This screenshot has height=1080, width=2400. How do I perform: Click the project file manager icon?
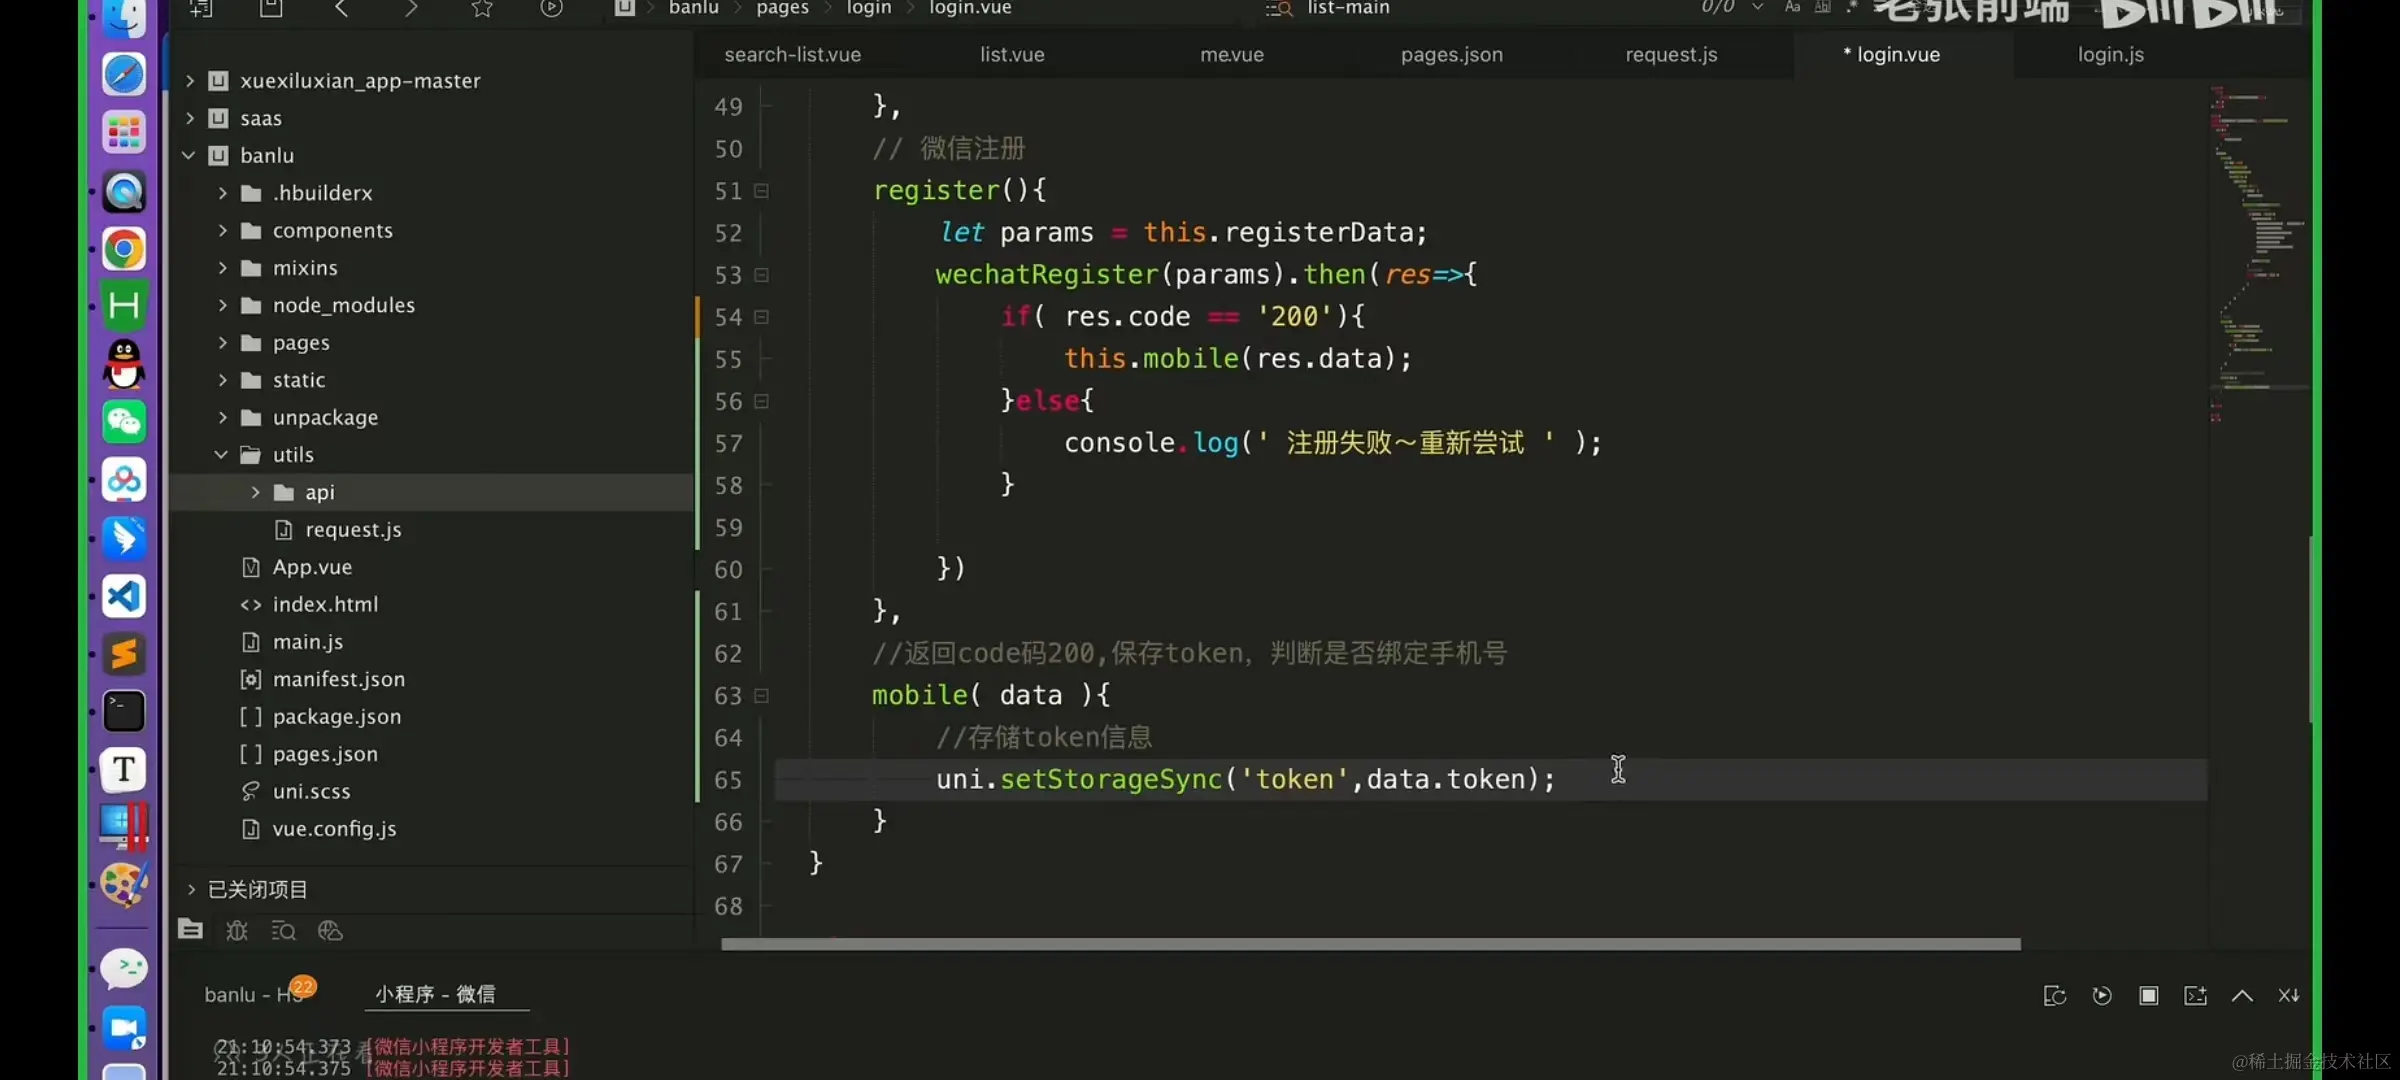pyautogui.click(x=190, y=930)
